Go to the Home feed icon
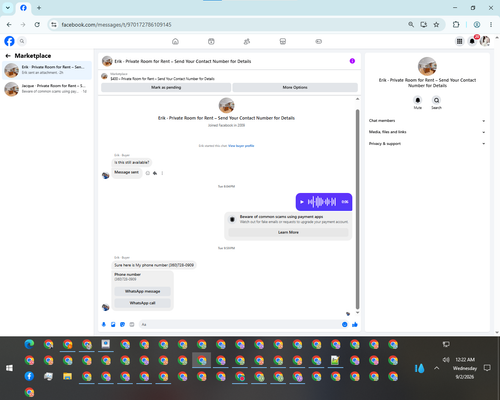This screenshot has width=500, height=400. [175, 41]
